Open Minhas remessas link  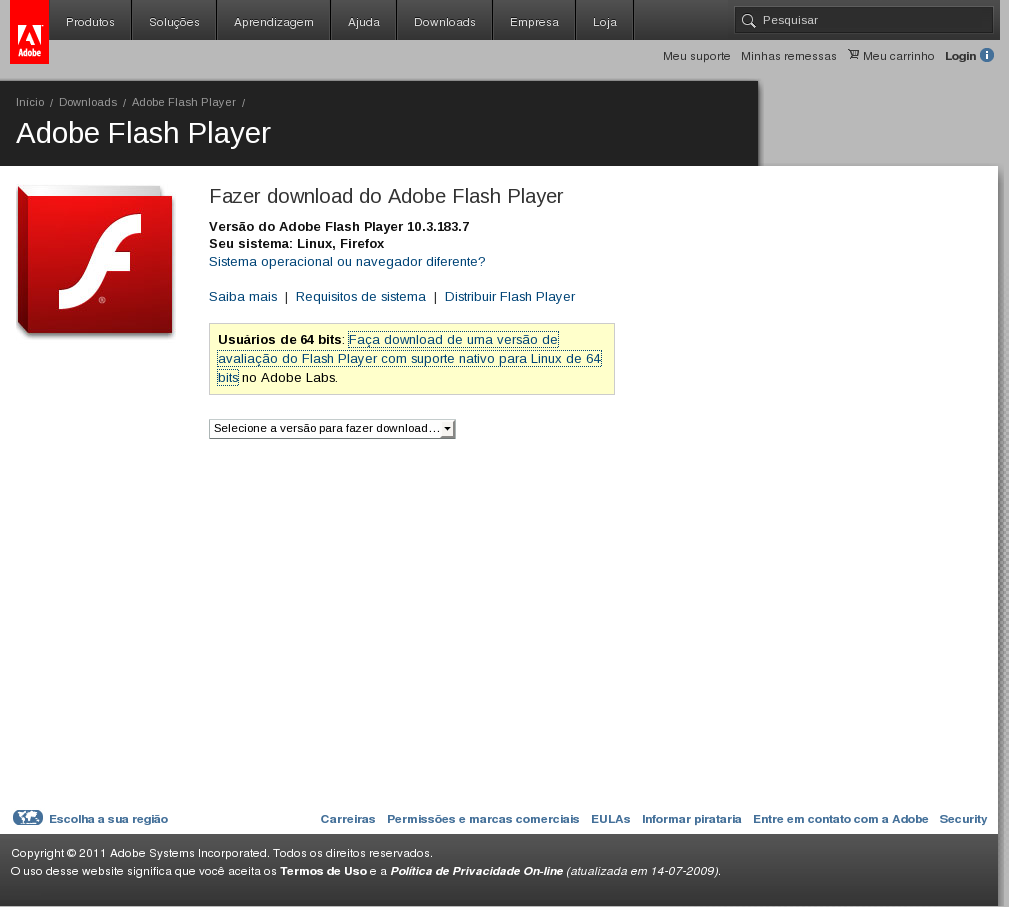click(x=788, y=56)
